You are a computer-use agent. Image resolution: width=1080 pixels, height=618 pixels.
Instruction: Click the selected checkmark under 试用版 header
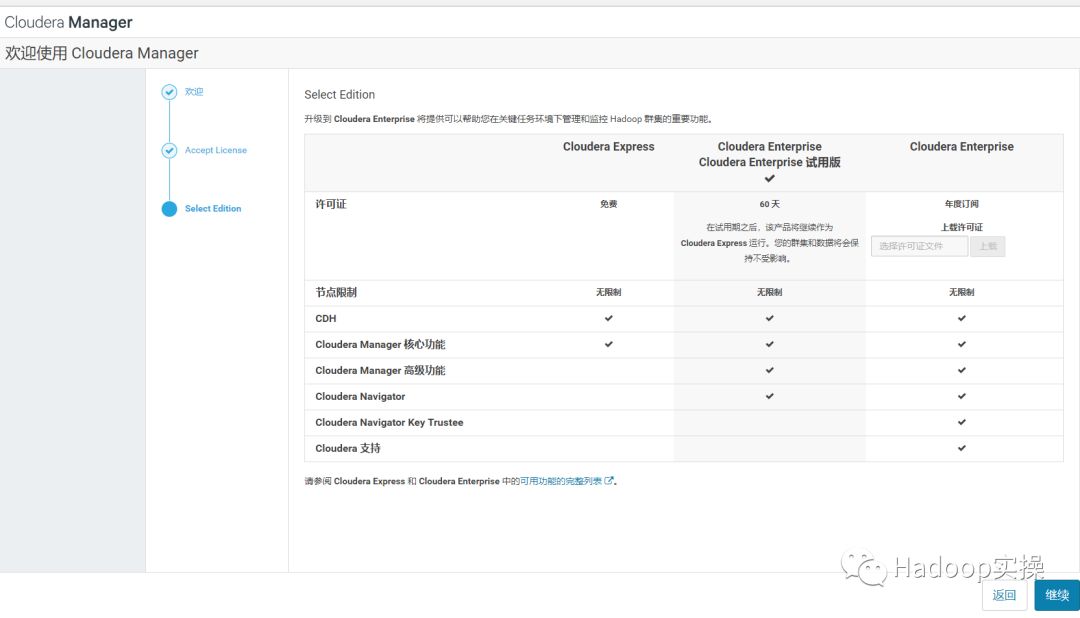click(769, 178)
